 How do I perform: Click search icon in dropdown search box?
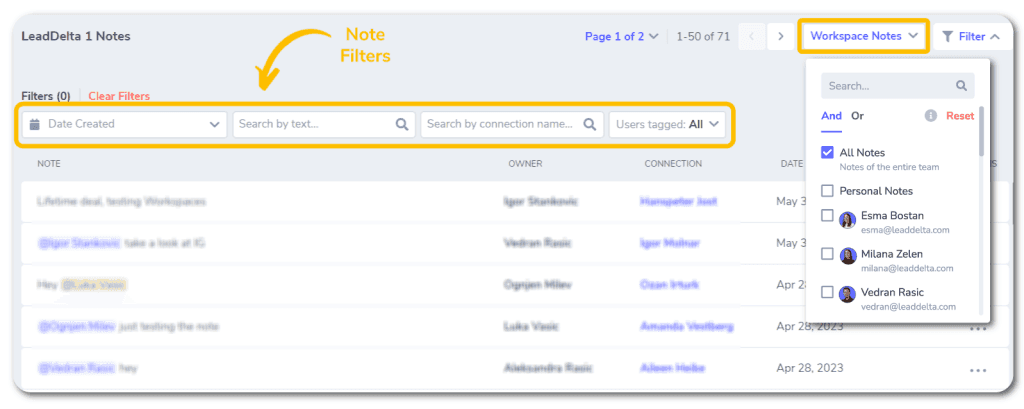point(961,86)
